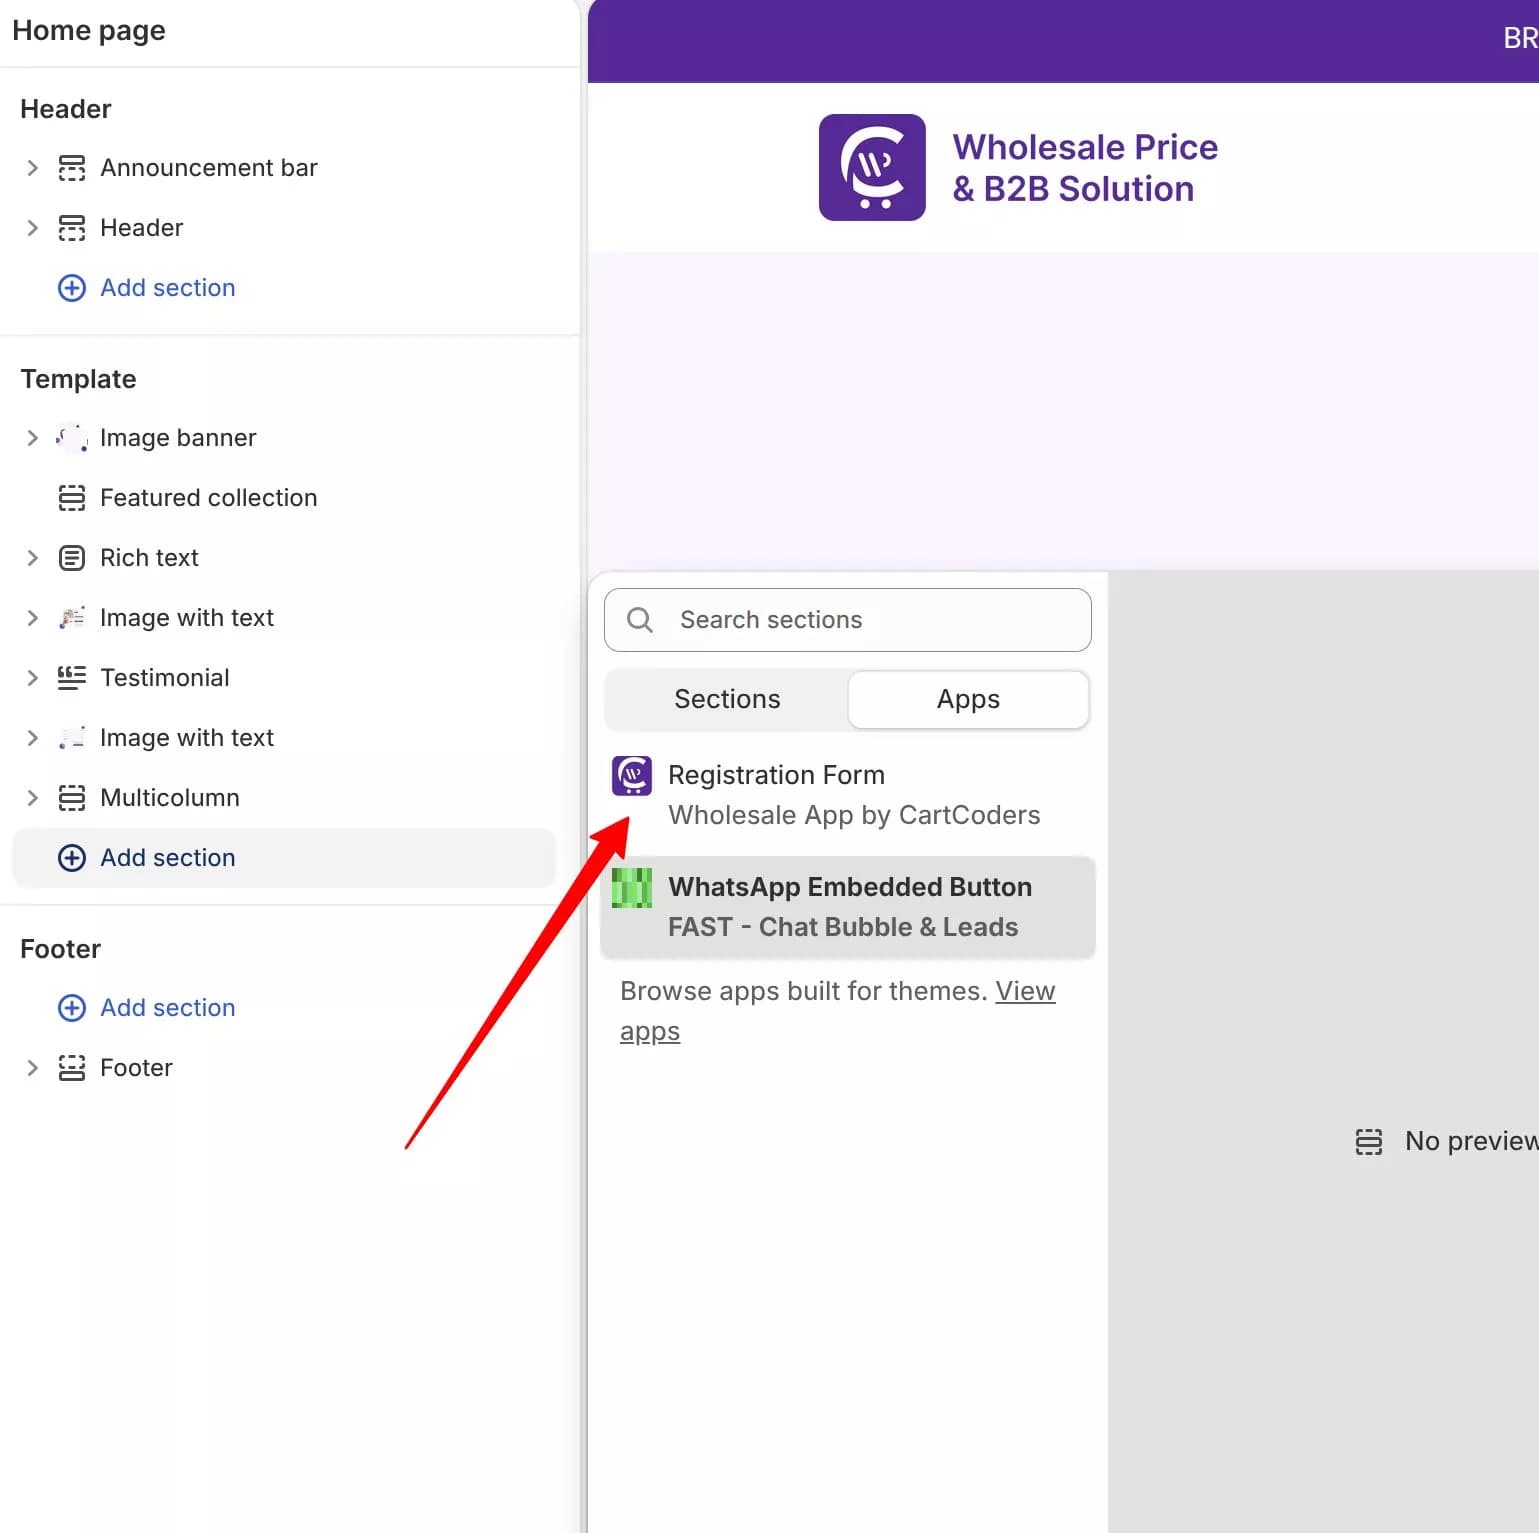
Task: Click the FAST - Chat Bubble & Leads subtitle
Action: coord(843,927)
